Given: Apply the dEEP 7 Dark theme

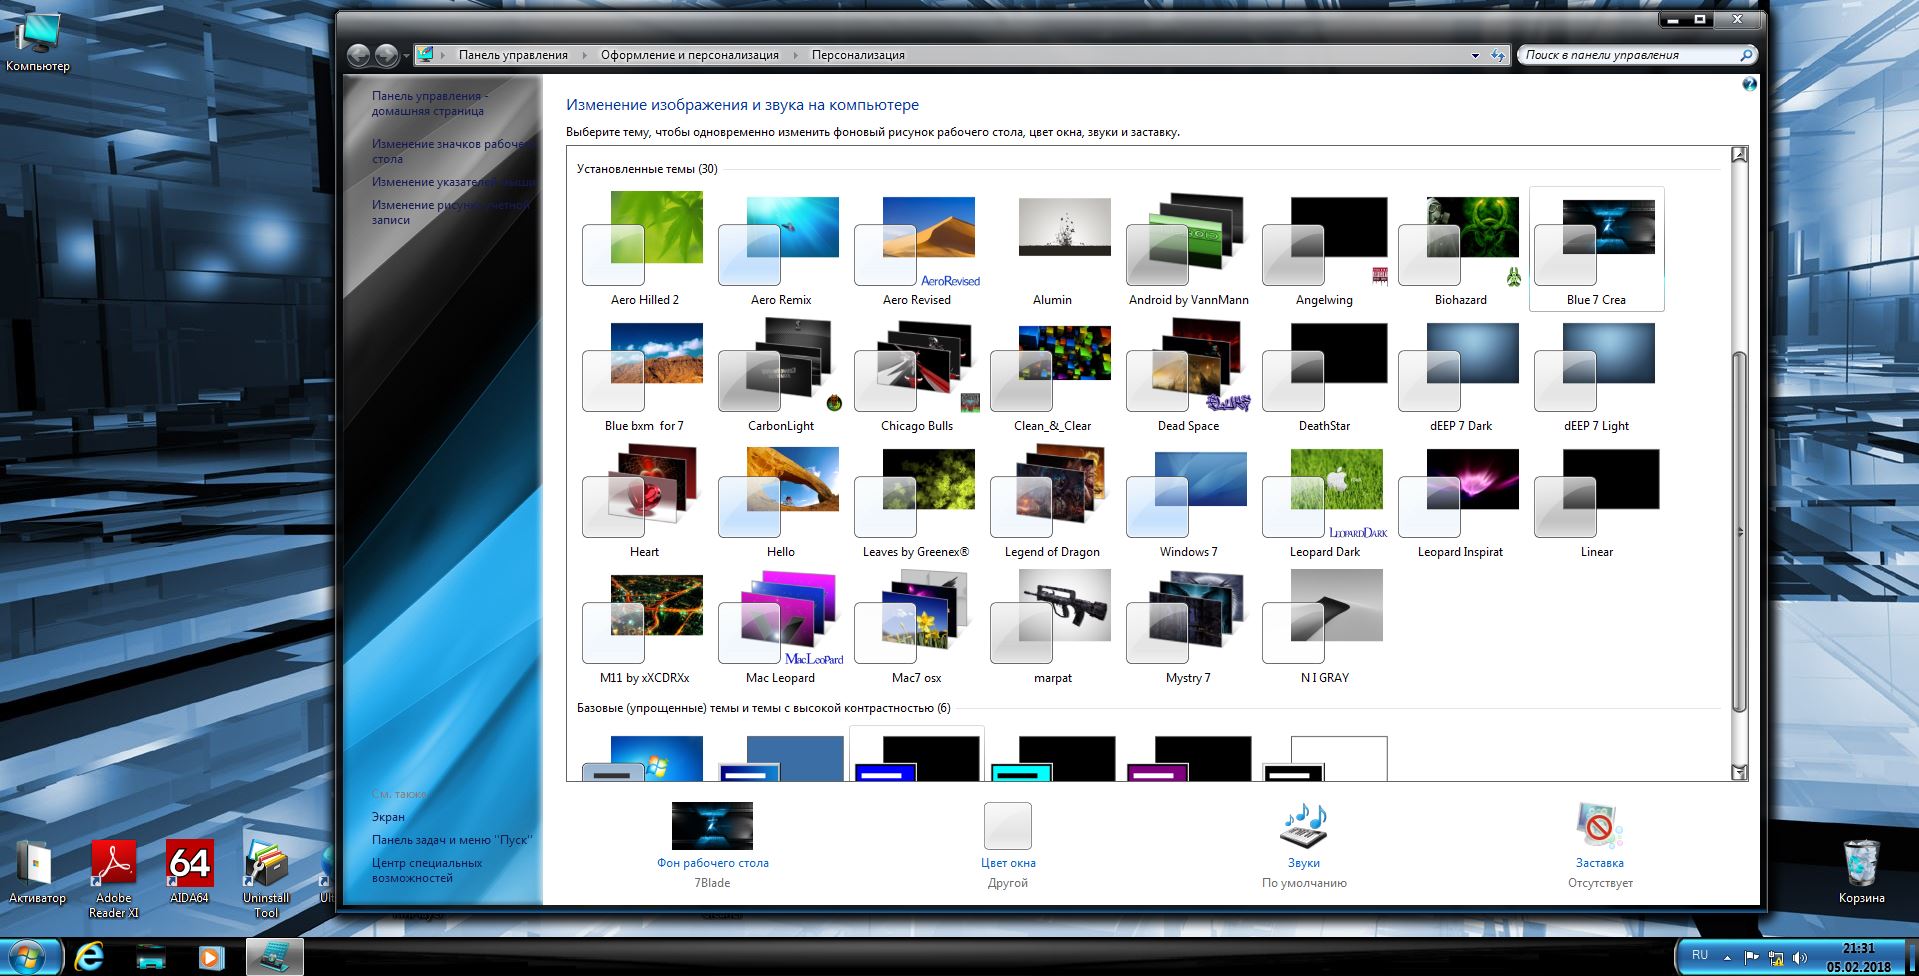Looking at the screenshot, I should [x=1461, y=376].
